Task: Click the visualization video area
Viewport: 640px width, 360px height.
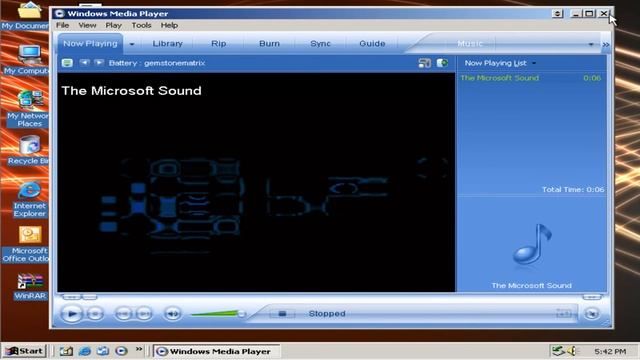Action: 256,182
